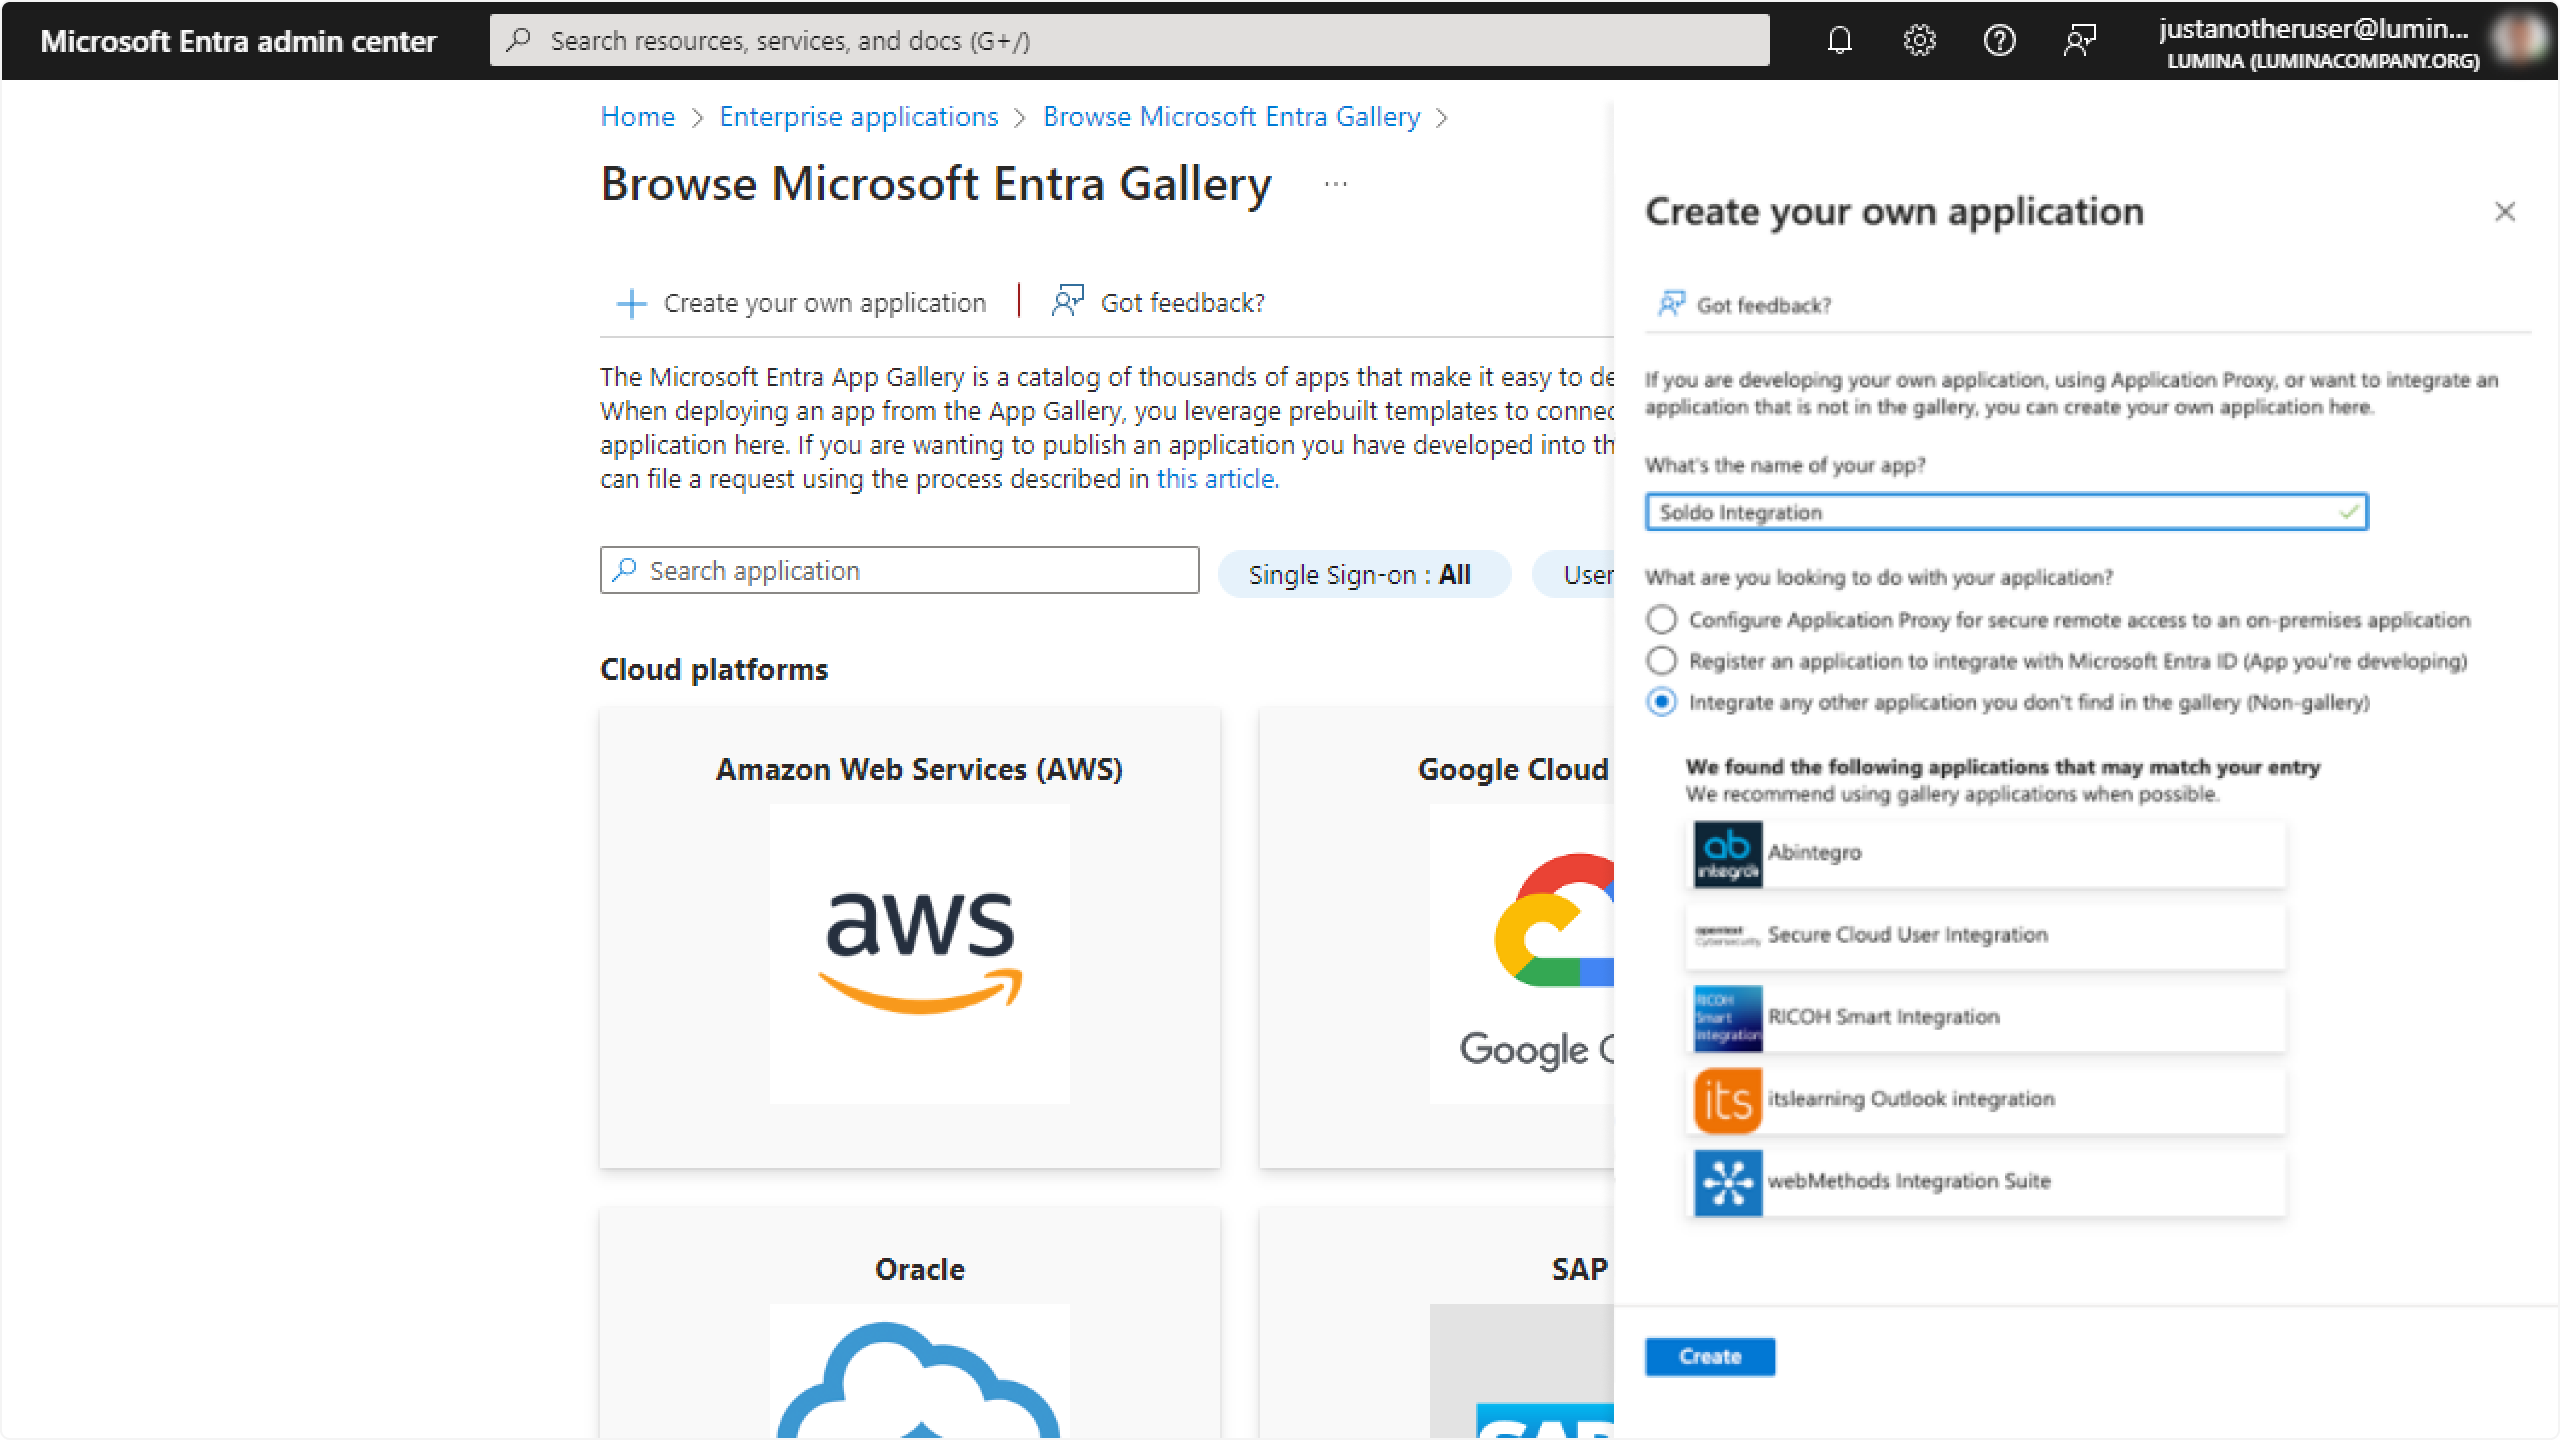Screen dimensions: 2560x1440
Task: Select itslearning Outlook integration suggestion
Action: pyautogui.click(x=1985, y=1100)
